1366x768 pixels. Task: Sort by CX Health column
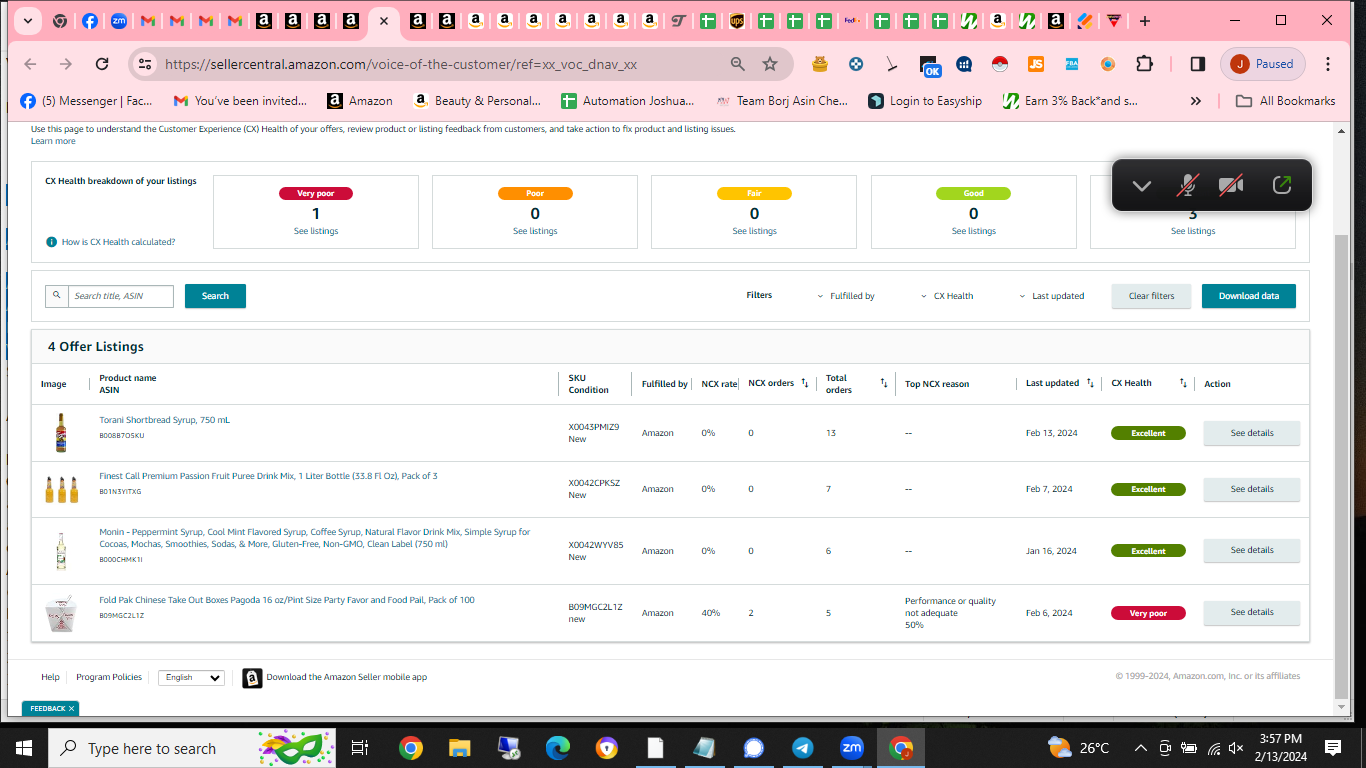tap(1183, 383)
